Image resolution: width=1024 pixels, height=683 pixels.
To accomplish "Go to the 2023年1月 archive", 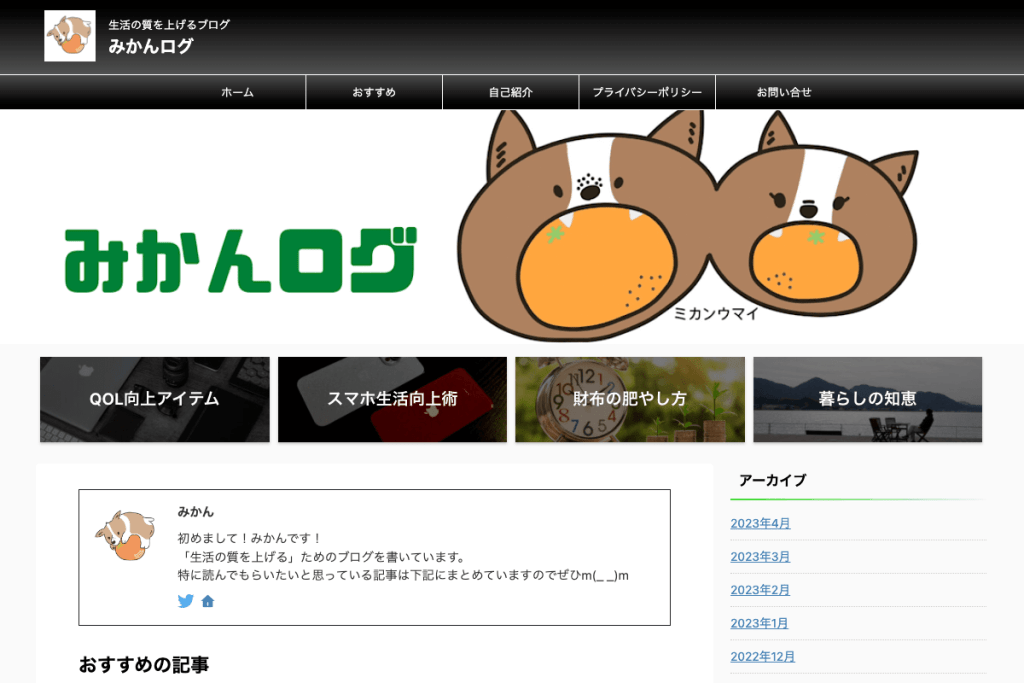I will pyautogui.click(x=759, y=623).
